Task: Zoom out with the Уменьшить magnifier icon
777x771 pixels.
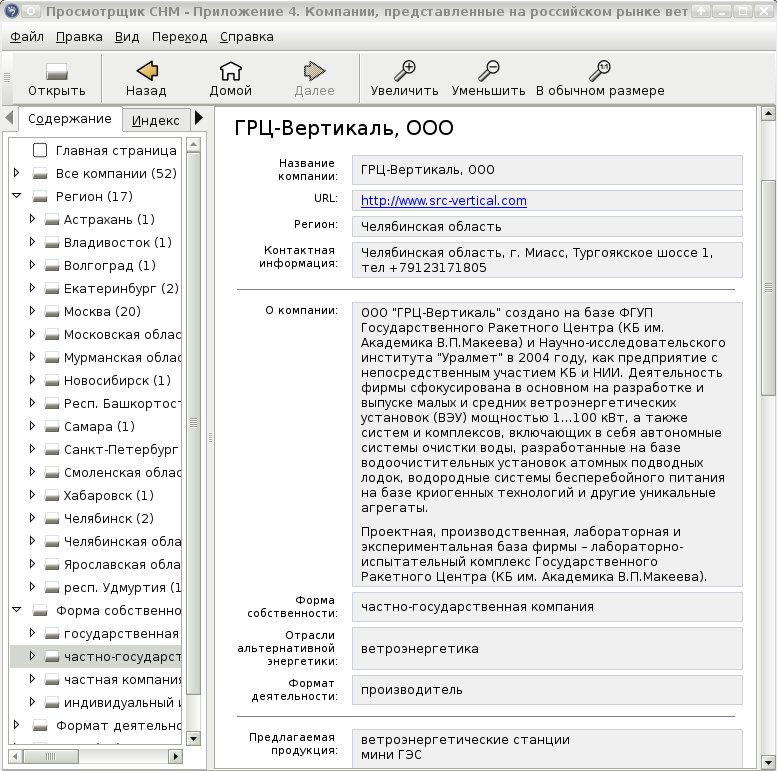Action: [x=489, y=71]
